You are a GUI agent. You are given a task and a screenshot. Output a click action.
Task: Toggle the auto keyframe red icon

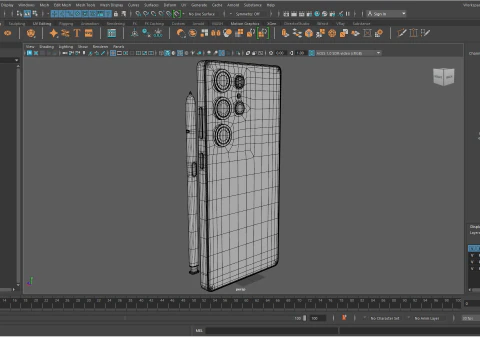(x=344, y=318)
